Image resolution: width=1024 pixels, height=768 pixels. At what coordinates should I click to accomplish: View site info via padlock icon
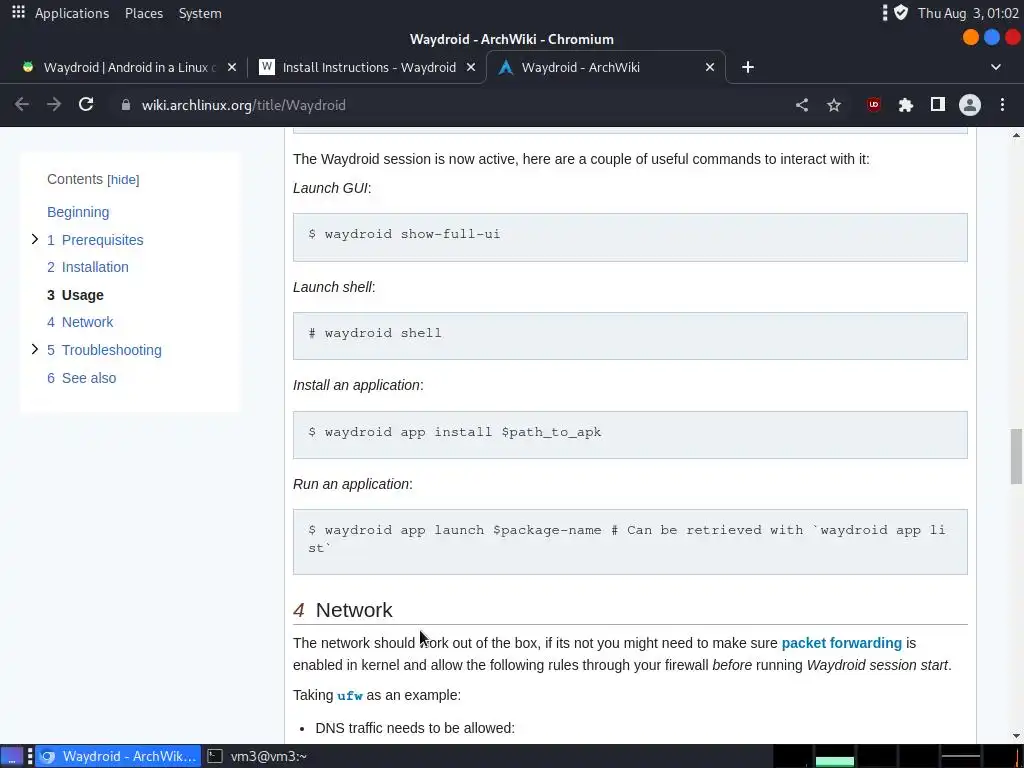coord(126,105)
